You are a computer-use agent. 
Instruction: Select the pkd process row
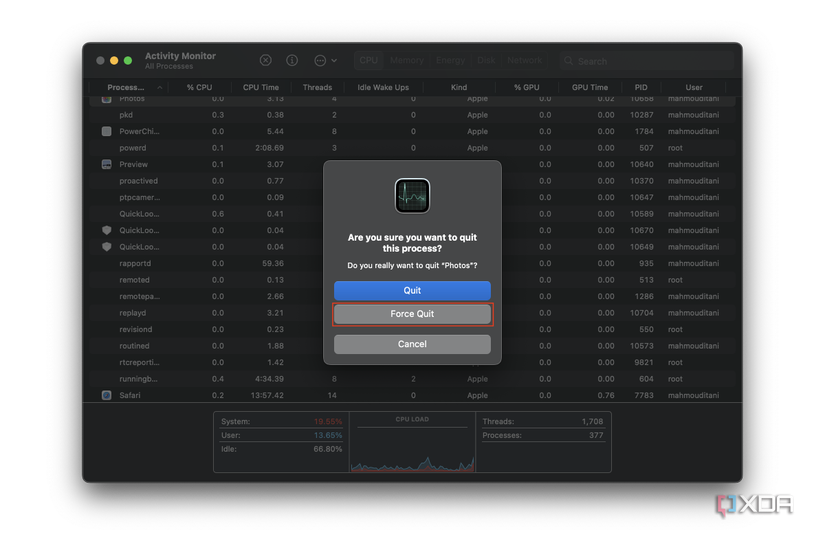[412, 115]
